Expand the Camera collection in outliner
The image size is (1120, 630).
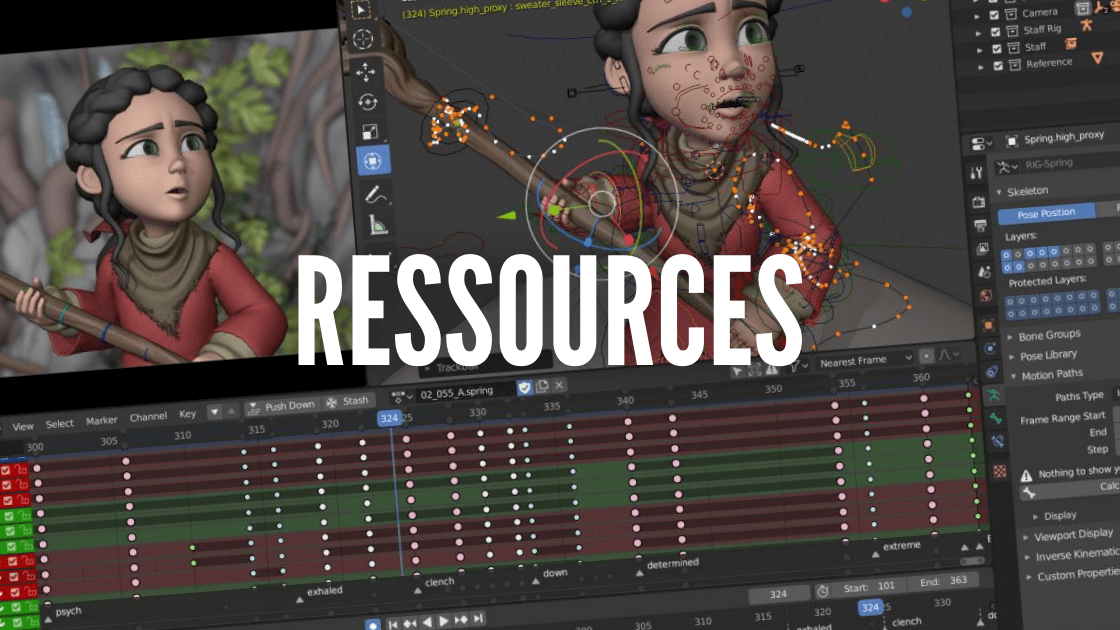977,16
